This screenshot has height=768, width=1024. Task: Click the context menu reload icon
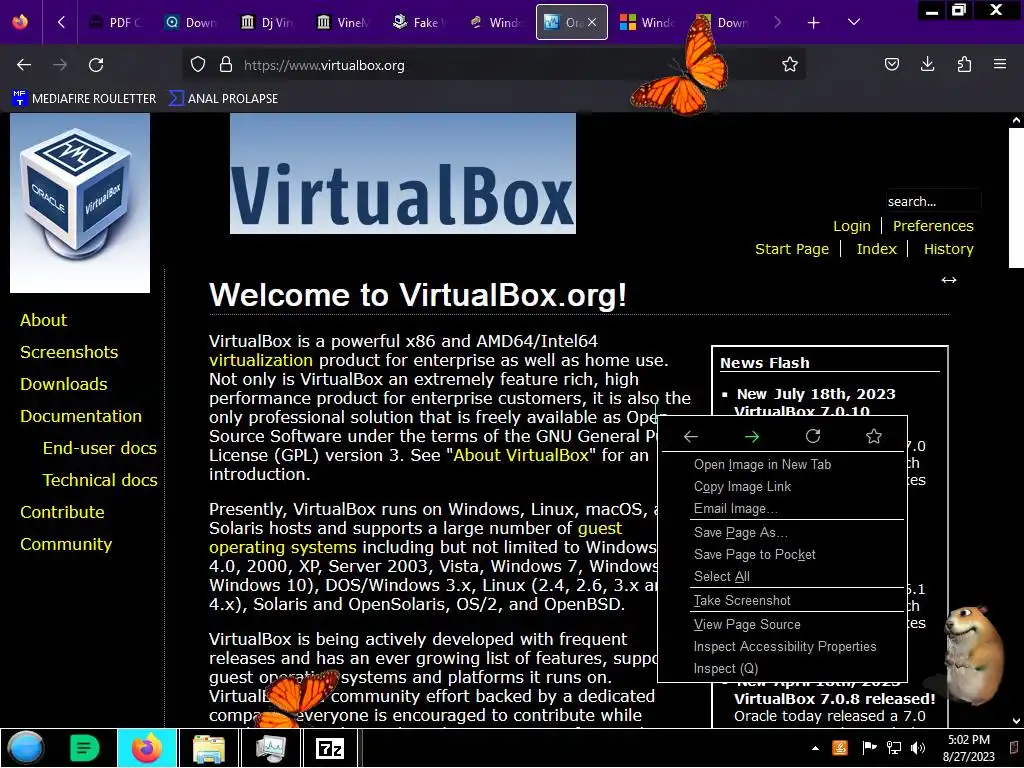[813, 436]
